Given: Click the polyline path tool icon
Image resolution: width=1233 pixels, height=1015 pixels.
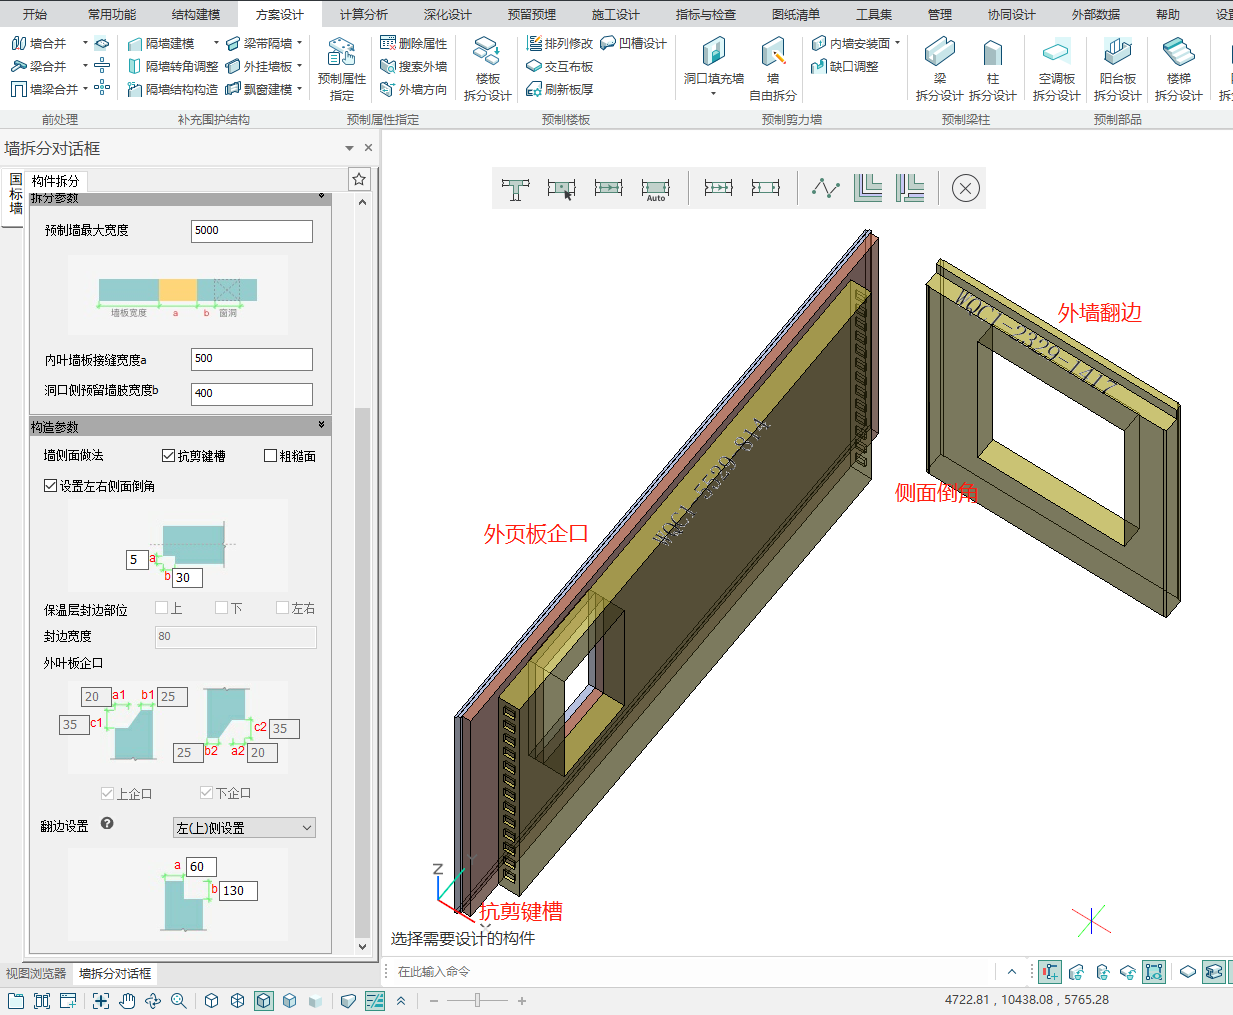Looking at the screenshot, I should pos(825,188).
